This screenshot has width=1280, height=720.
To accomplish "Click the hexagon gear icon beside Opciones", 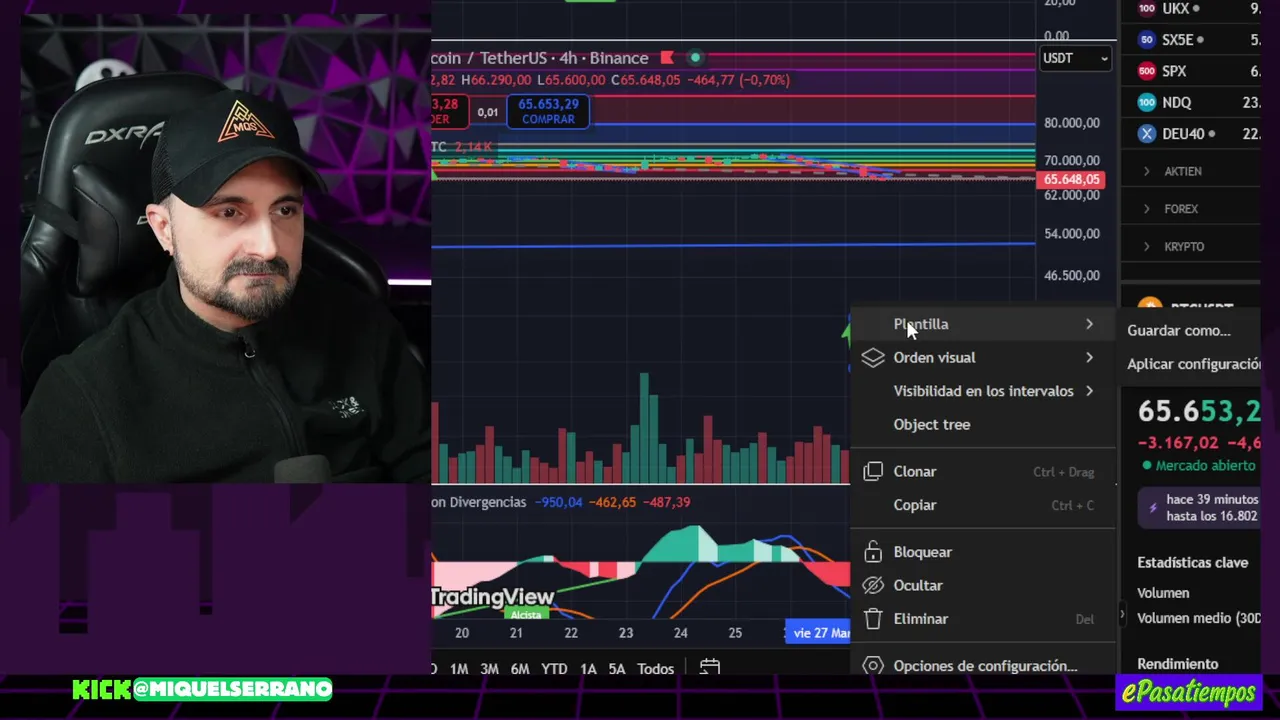I will coord(873,665).
